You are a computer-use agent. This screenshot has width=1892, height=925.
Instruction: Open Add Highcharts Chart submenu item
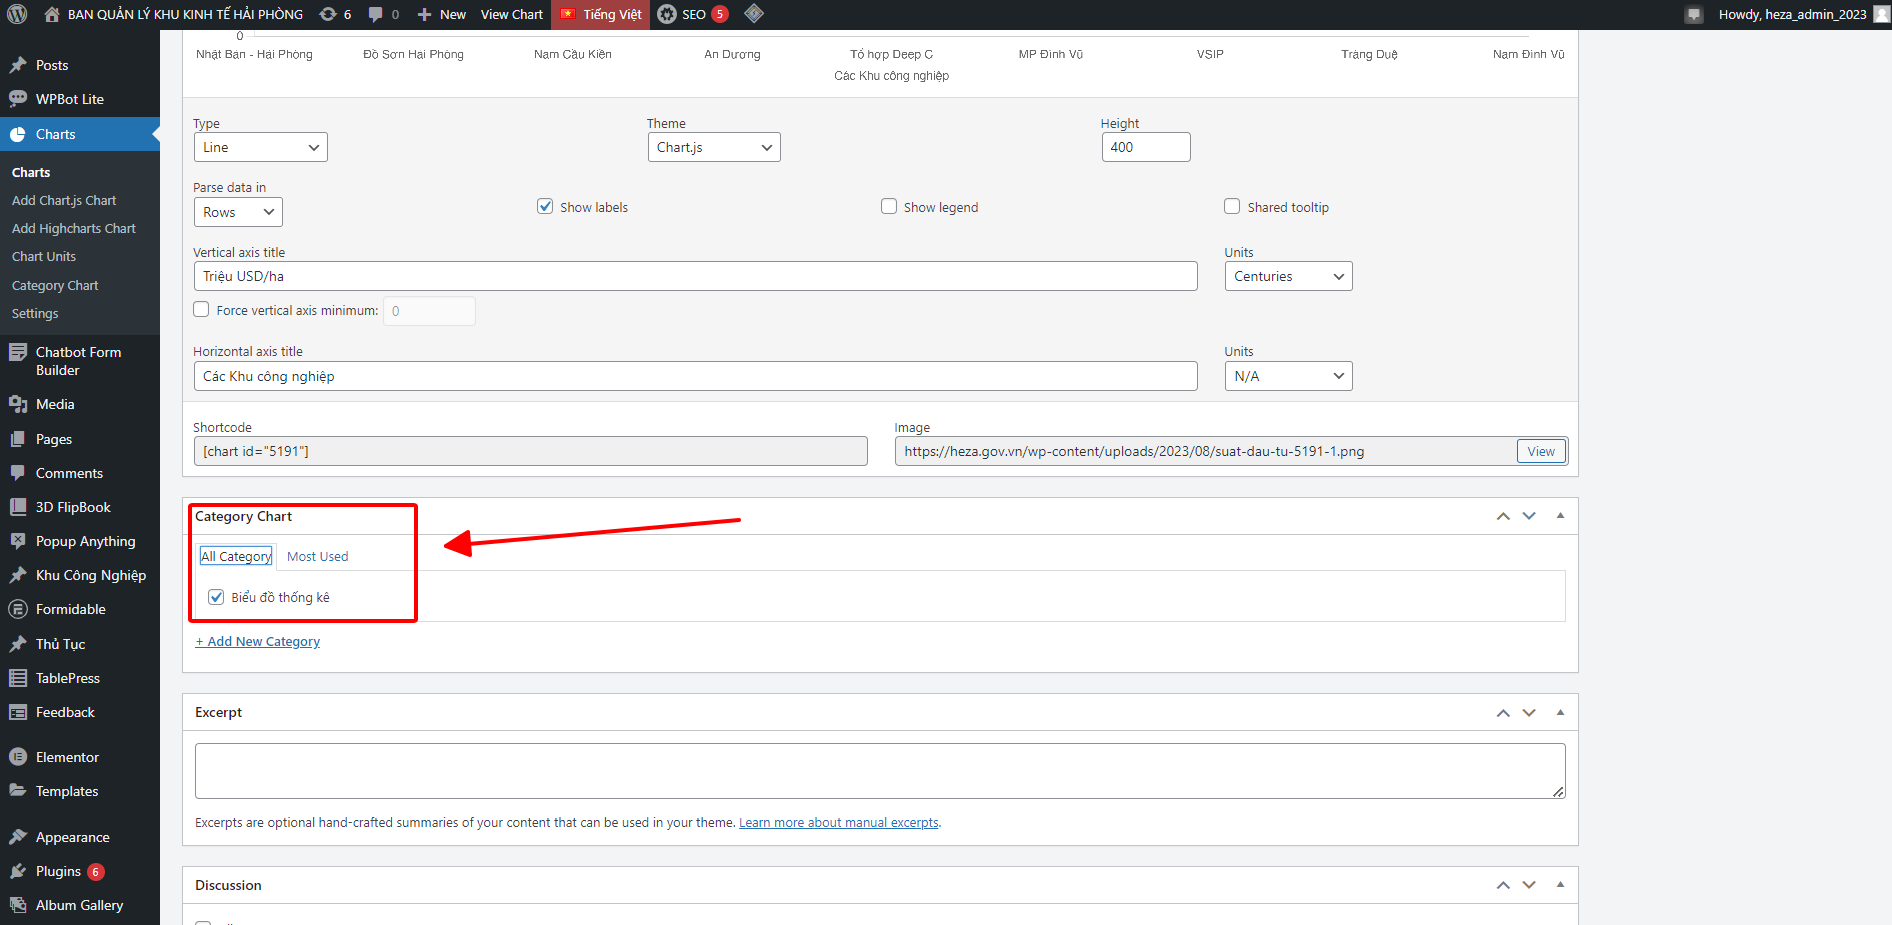74,229
